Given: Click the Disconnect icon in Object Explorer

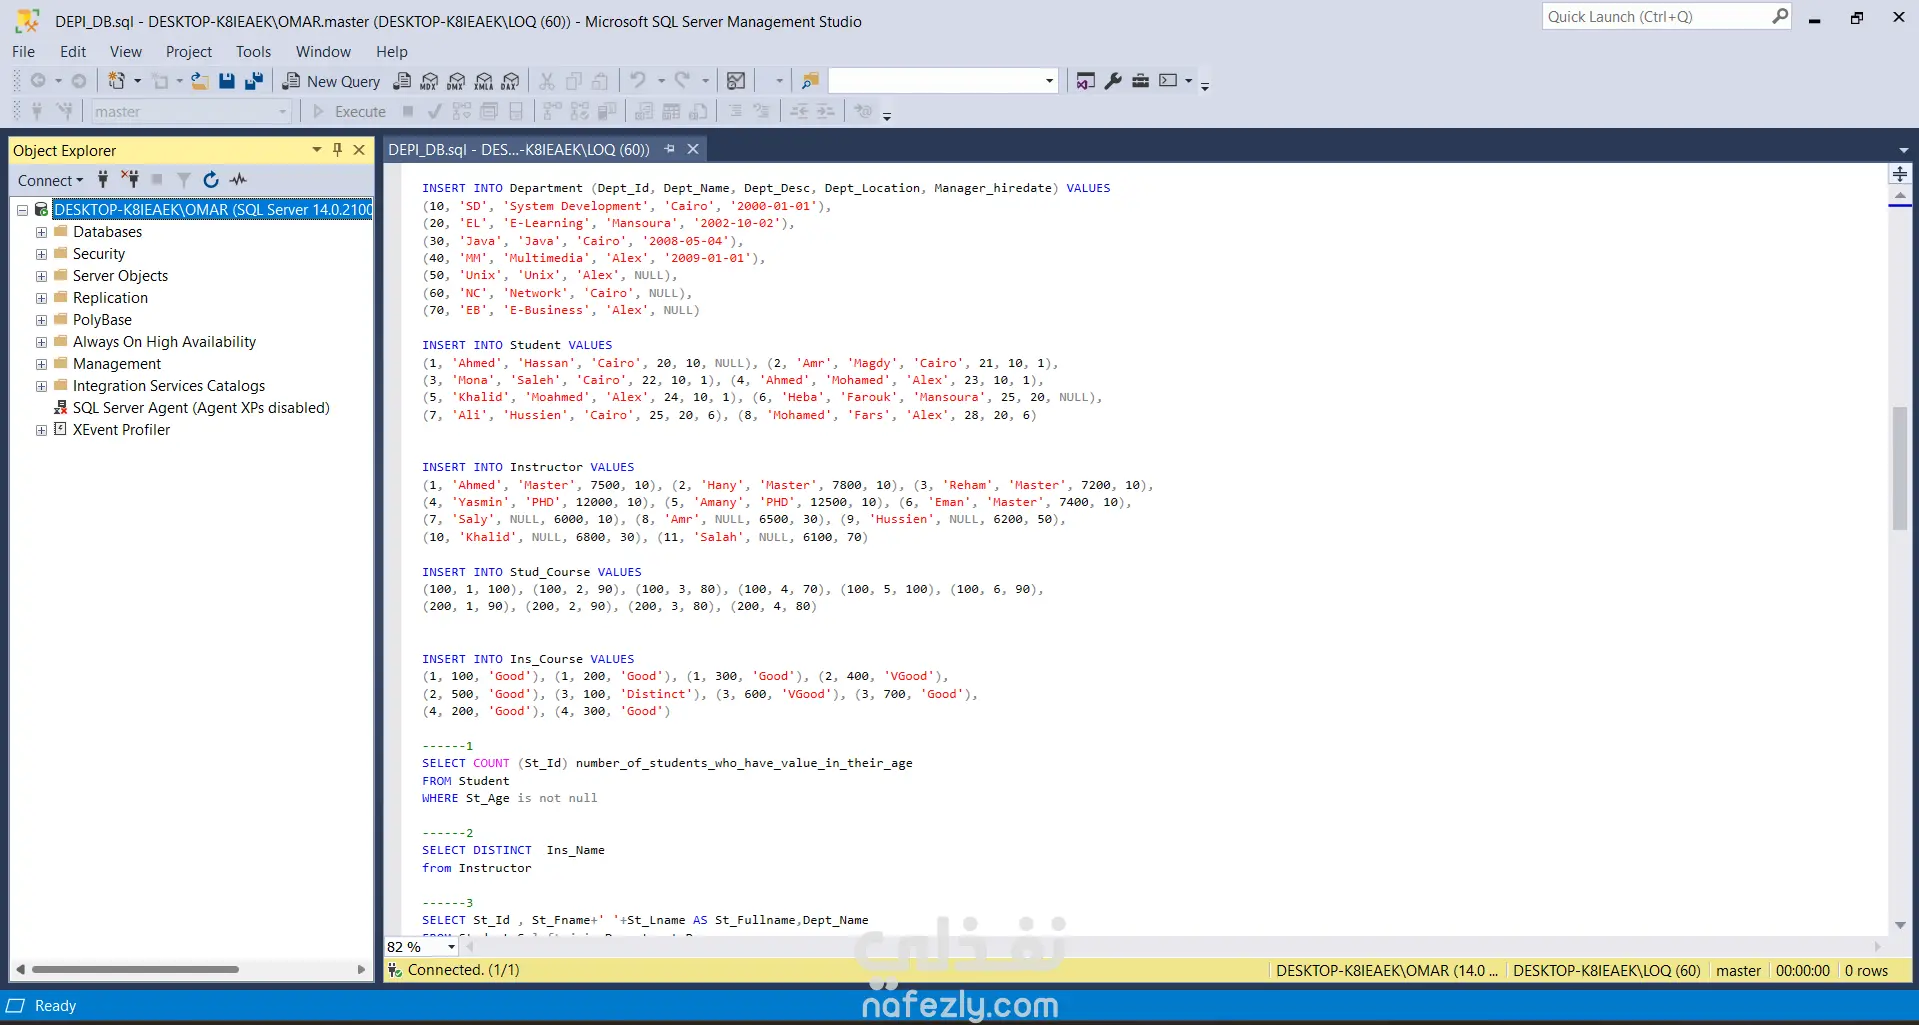Looking at the screenshot, I should click(130, 180).
